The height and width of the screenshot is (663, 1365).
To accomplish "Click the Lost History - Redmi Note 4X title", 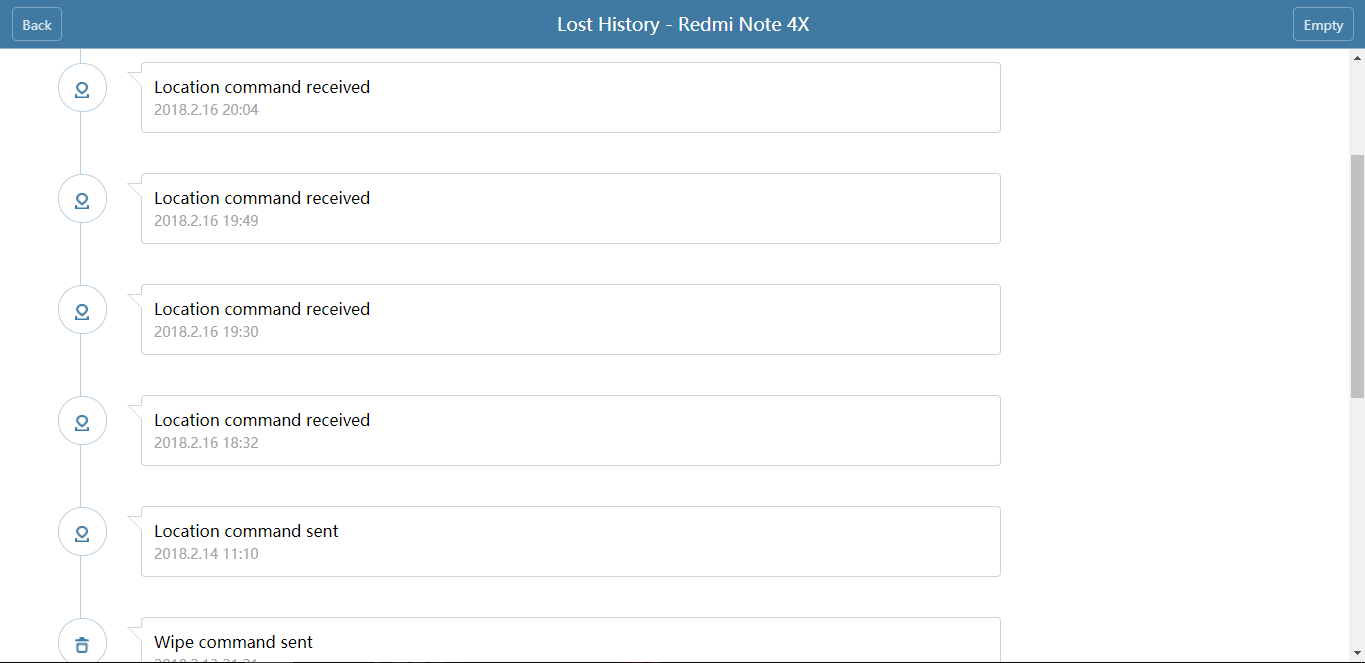I will pos(683,25).
